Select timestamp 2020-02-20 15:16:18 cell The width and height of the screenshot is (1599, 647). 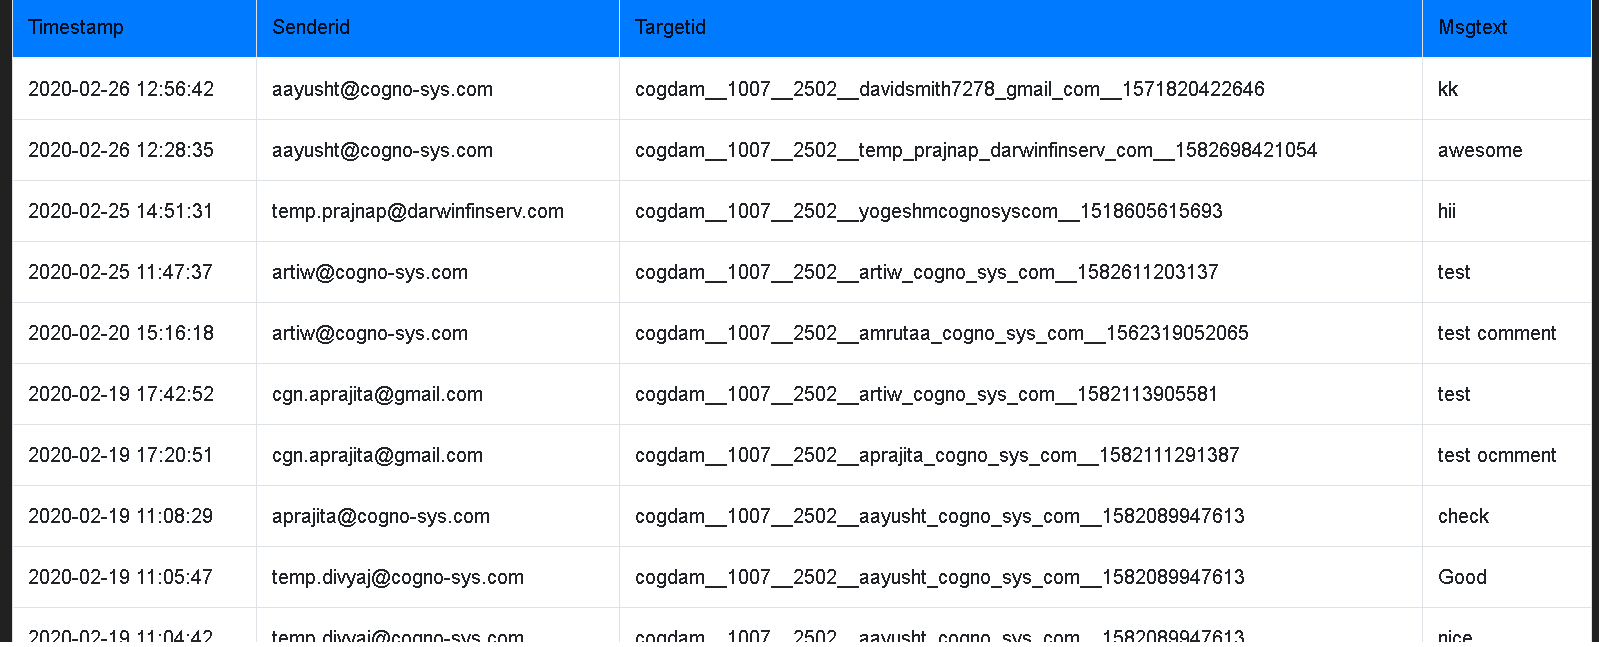coord(134,333)
